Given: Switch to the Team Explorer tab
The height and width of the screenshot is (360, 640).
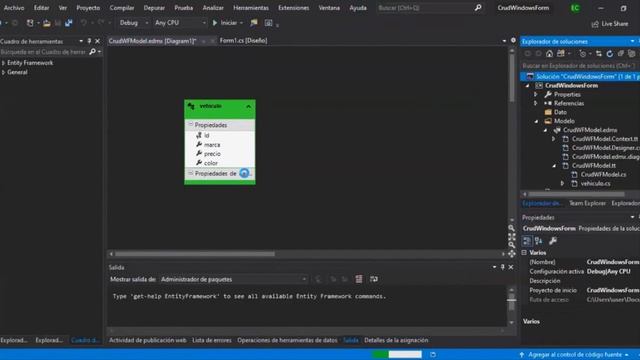Looking at the screenshot, I should (587, 203).
